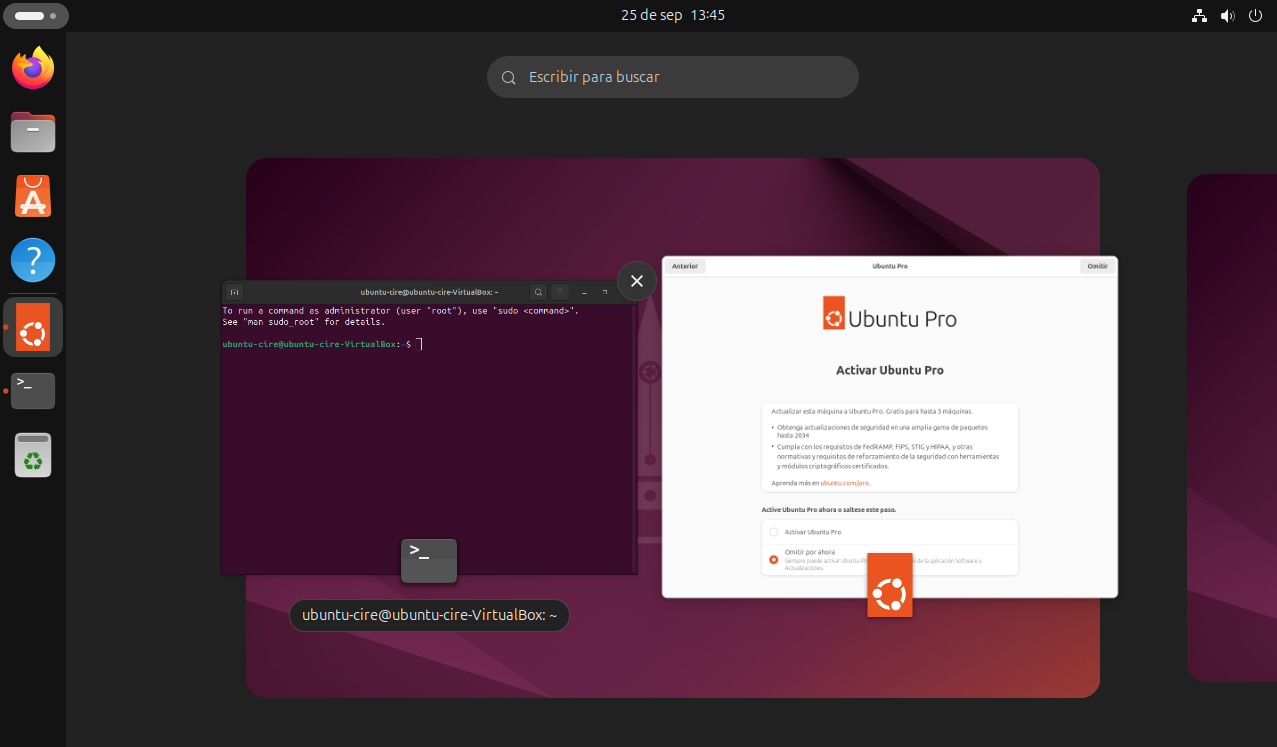
Task: Switch to the adjacent workspace on the right
Action: 1231,428
